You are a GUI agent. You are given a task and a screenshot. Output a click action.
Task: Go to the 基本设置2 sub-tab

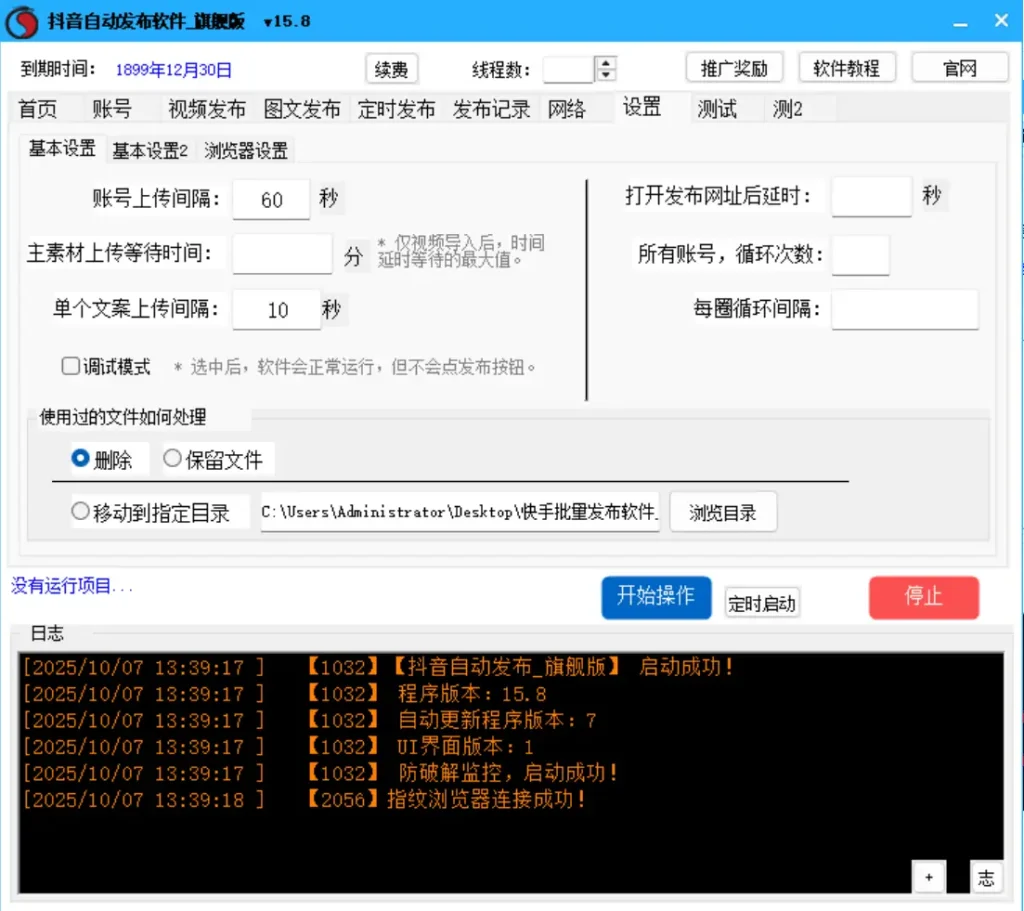click(150, 151)
